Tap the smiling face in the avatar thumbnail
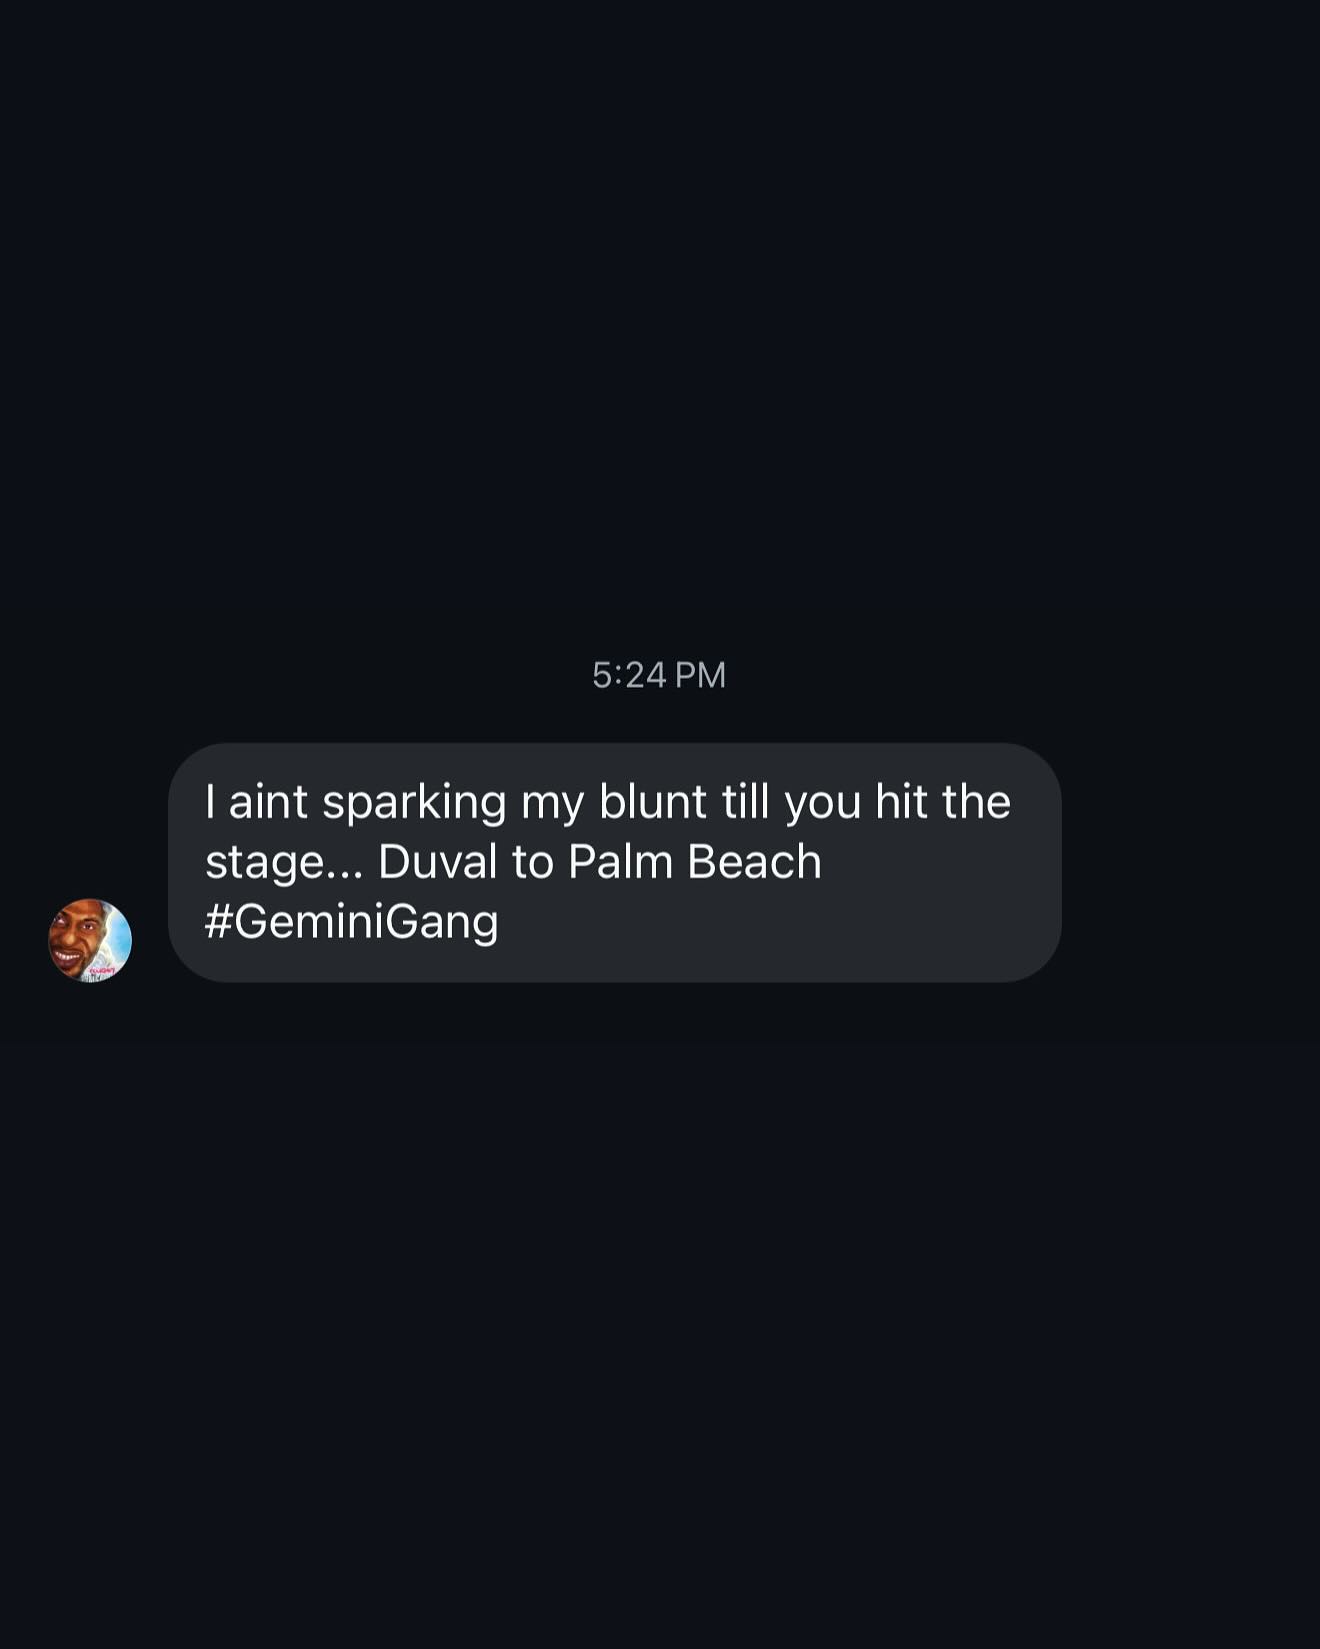This screenshot has height=1649, width=1320. pos(74,940)
